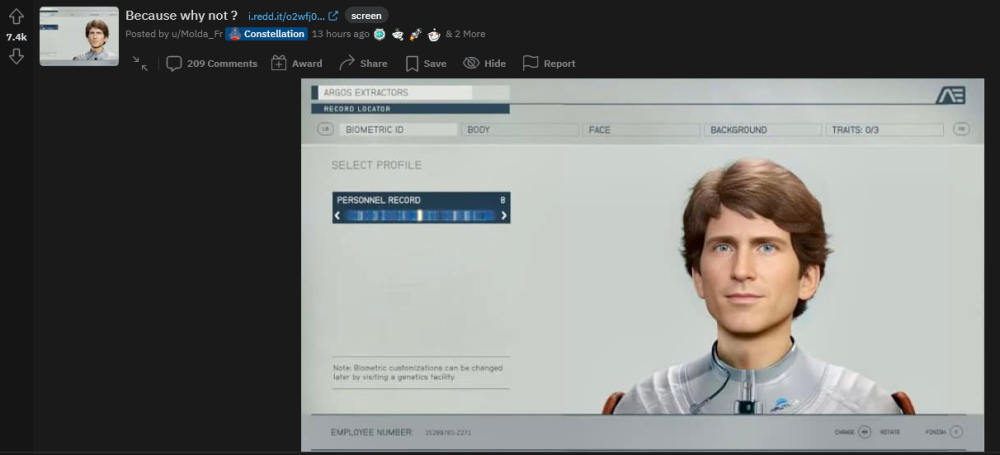Image resolution: width=1000 pixels, height=455 pixels.
Task: Select the TRAITS: 0/3 tab
Action: click(x=885, y=130)
